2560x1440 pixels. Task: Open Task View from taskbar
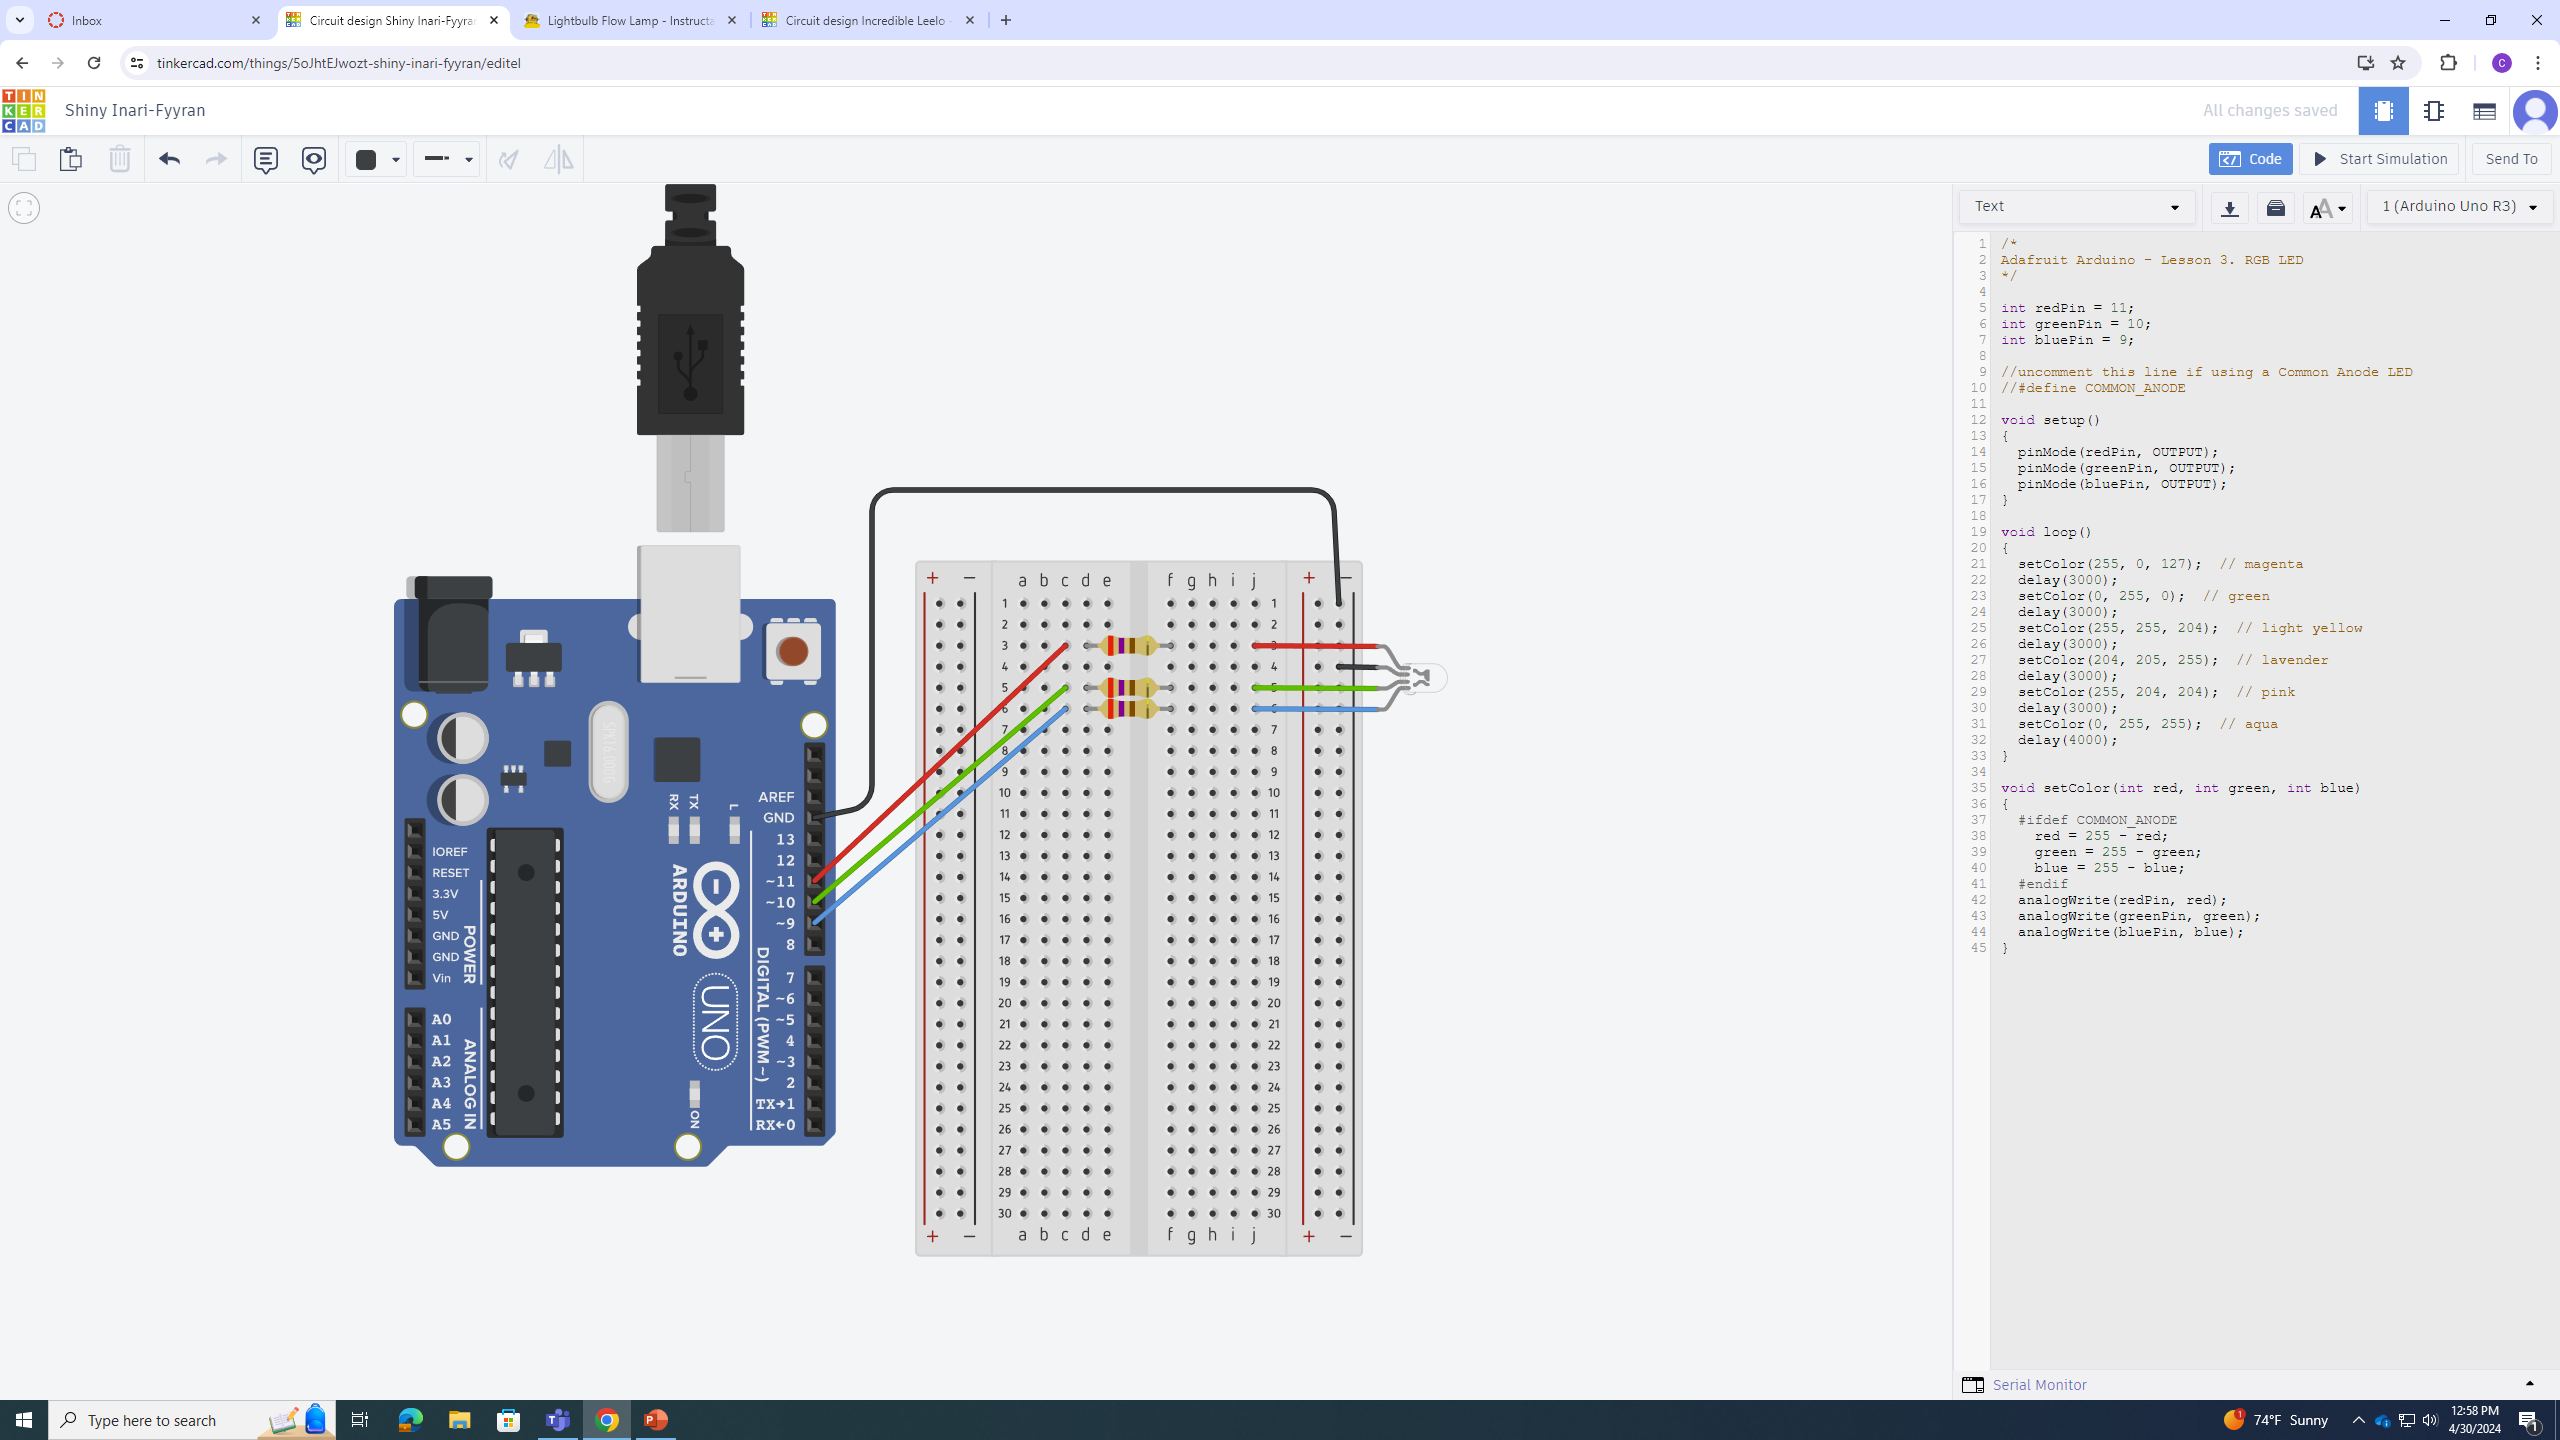click(x=360, y=1420)
